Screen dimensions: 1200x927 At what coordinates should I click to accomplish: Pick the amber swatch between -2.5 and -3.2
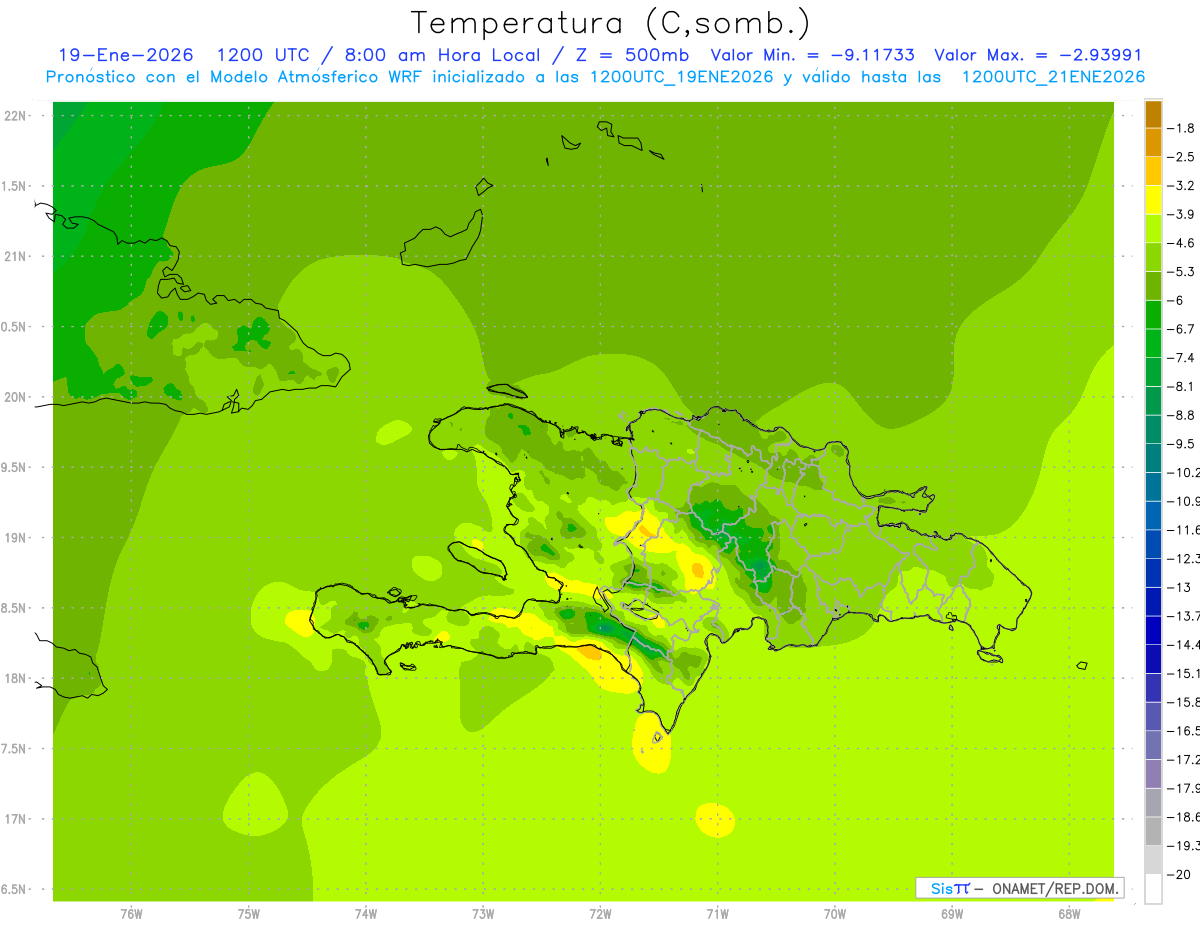1153,171
